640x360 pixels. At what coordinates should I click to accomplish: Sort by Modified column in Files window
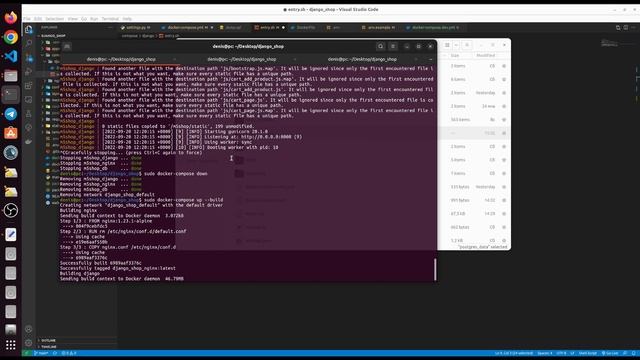point(485,56)
